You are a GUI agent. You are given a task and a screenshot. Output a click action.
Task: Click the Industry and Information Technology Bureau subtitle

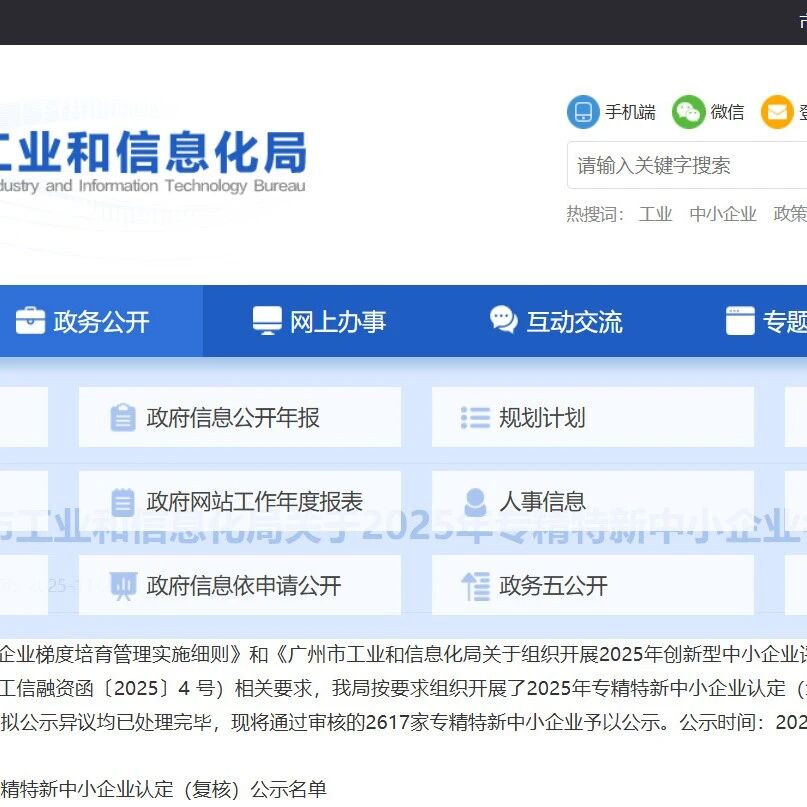tap(152, 186)
